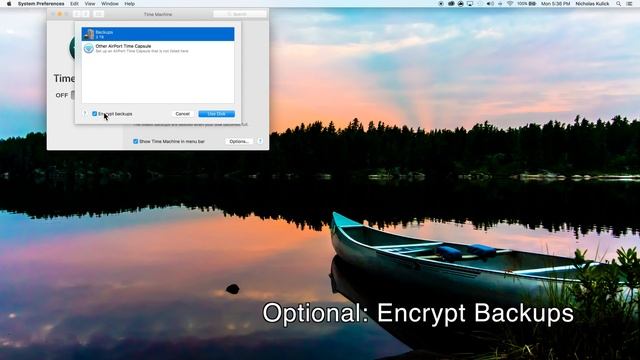Image resolution: width=640 pixels, height=360 pixels.
Task: Open the Nicholas Kulick user menu
Action: 592,4
